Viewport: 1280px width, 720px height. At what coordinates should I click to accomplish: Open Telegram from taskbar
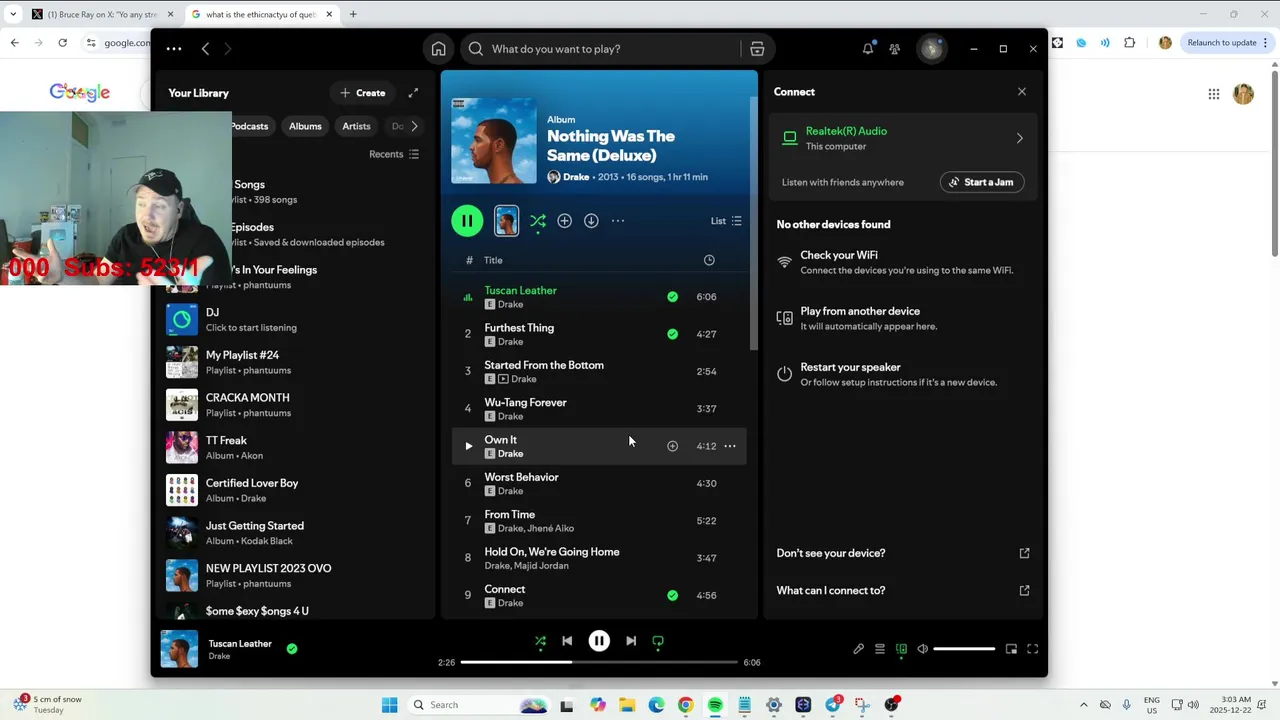pos(833,705)
